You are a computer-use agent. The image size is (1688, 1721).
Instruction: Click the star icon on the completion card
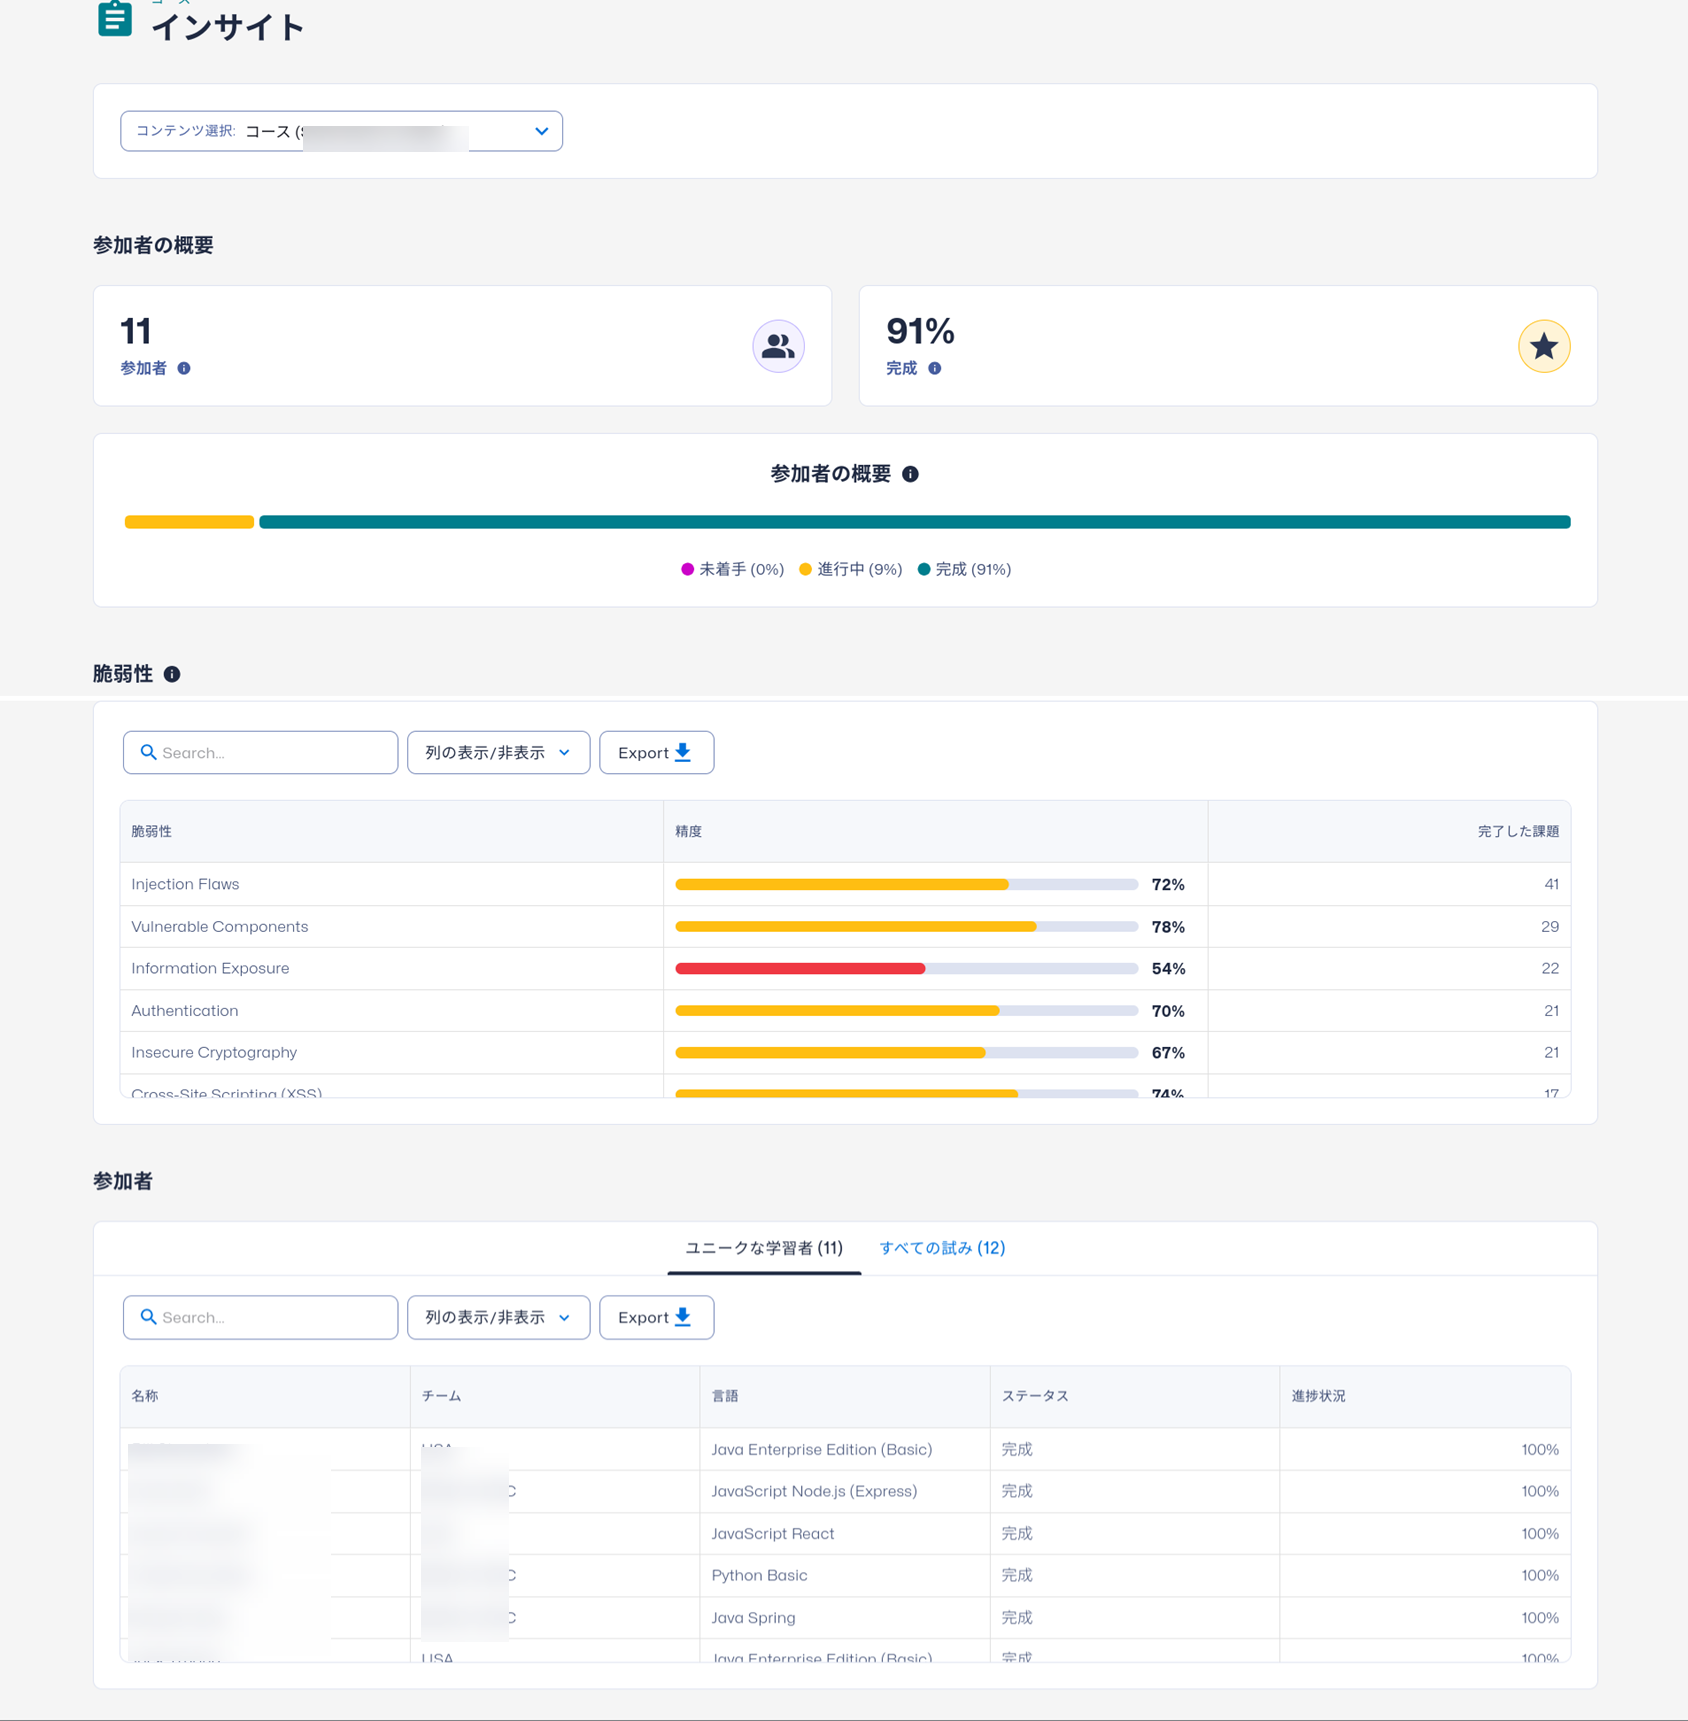[1543, 346]
